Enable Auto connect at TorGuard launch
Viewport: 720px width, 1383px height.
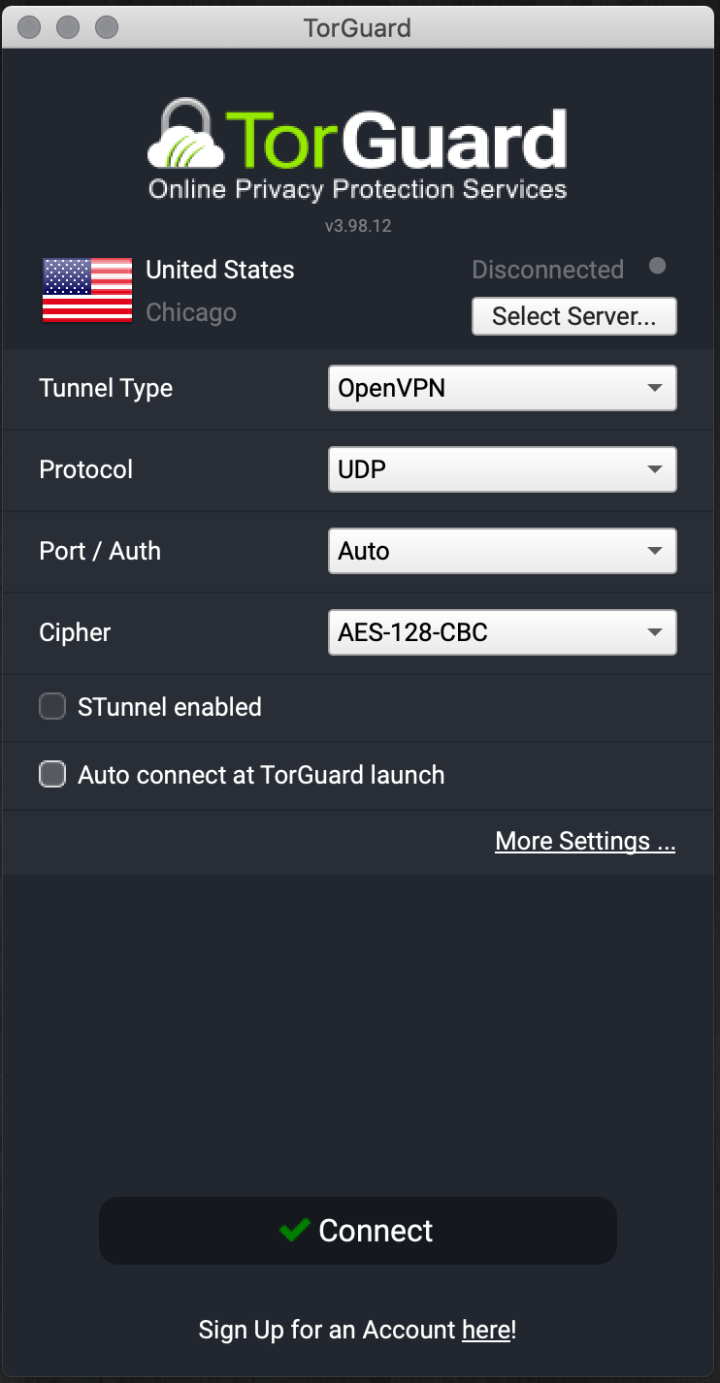[x=52, y=774]
